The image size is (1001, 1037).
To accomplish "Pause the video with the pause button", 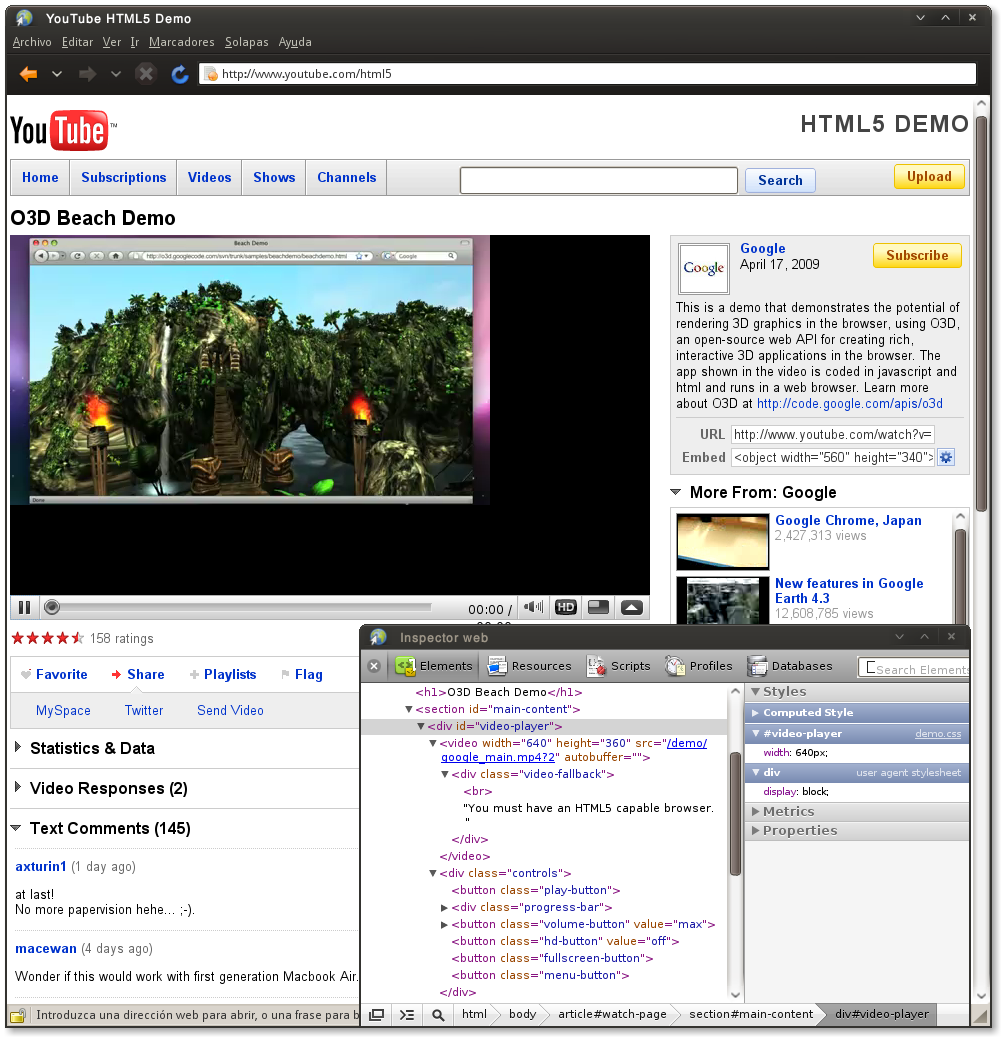I will point(24,607).
